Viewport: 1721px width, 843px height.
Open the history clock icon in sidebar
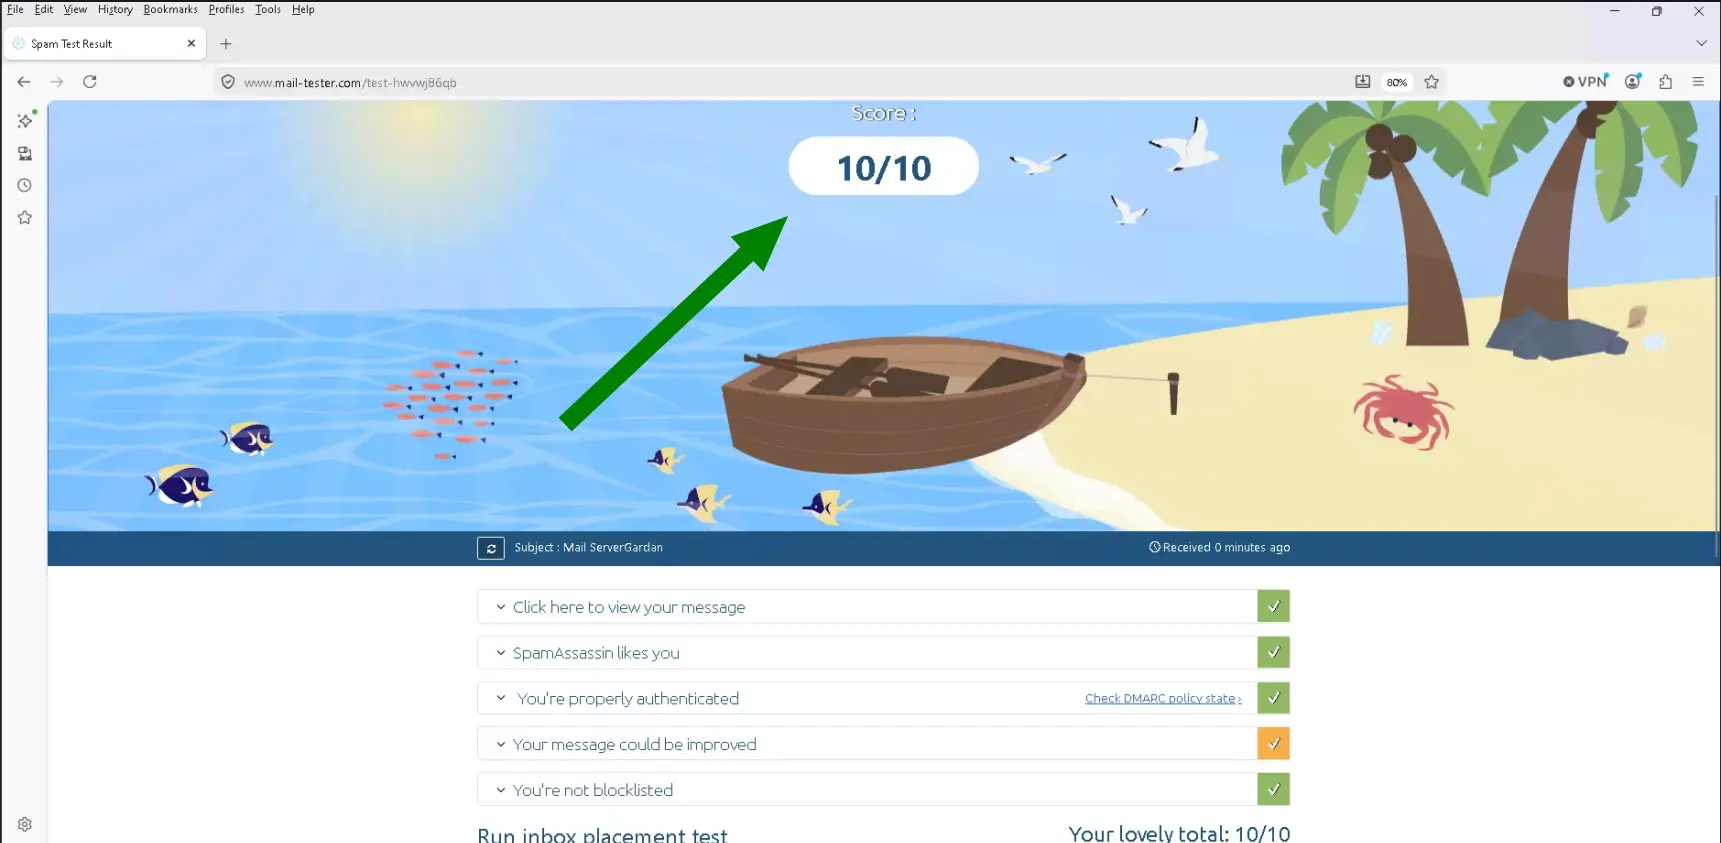(x=25, y=185)
